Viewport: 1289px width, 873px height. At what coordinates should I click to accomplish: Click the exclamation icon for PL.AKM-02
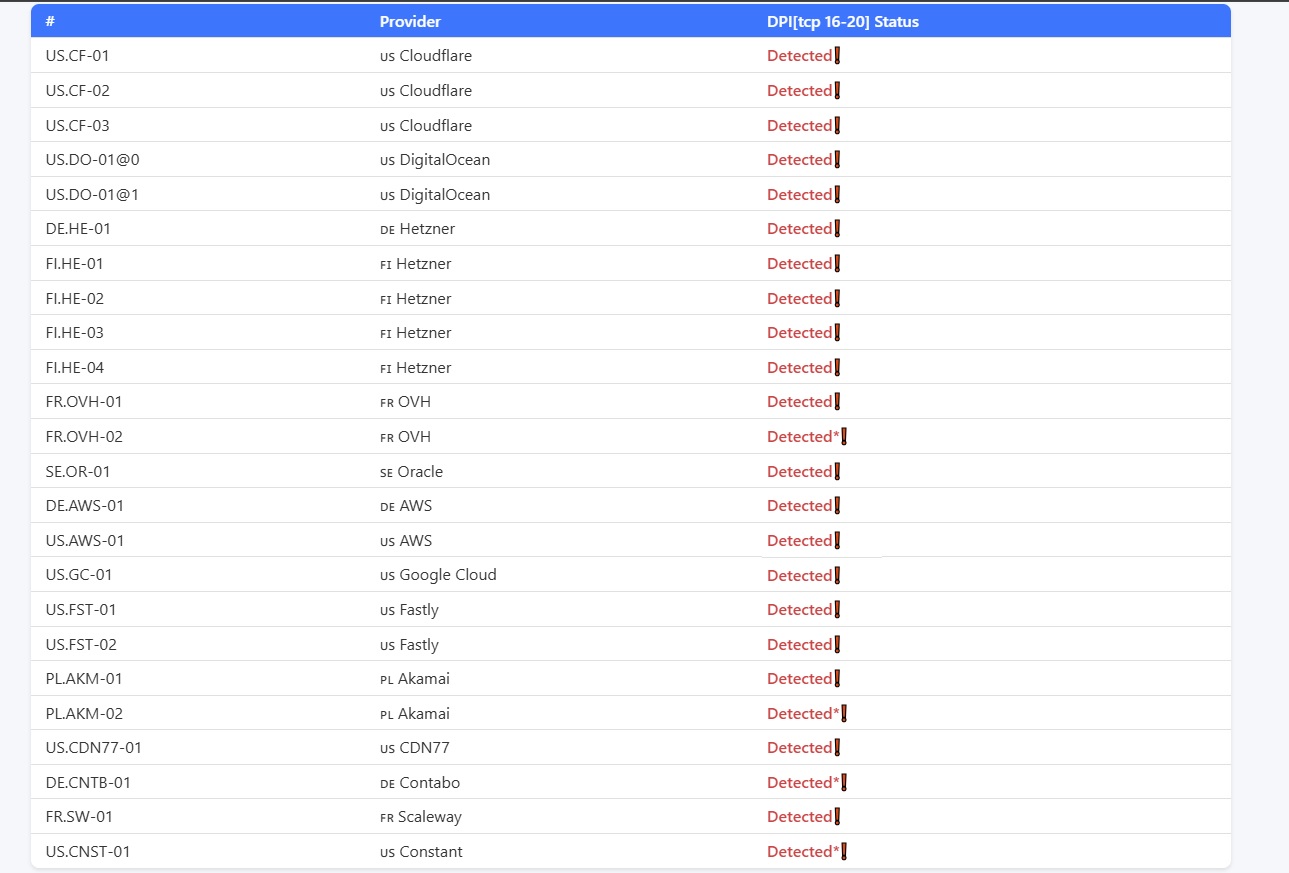(x=844, y=714)
